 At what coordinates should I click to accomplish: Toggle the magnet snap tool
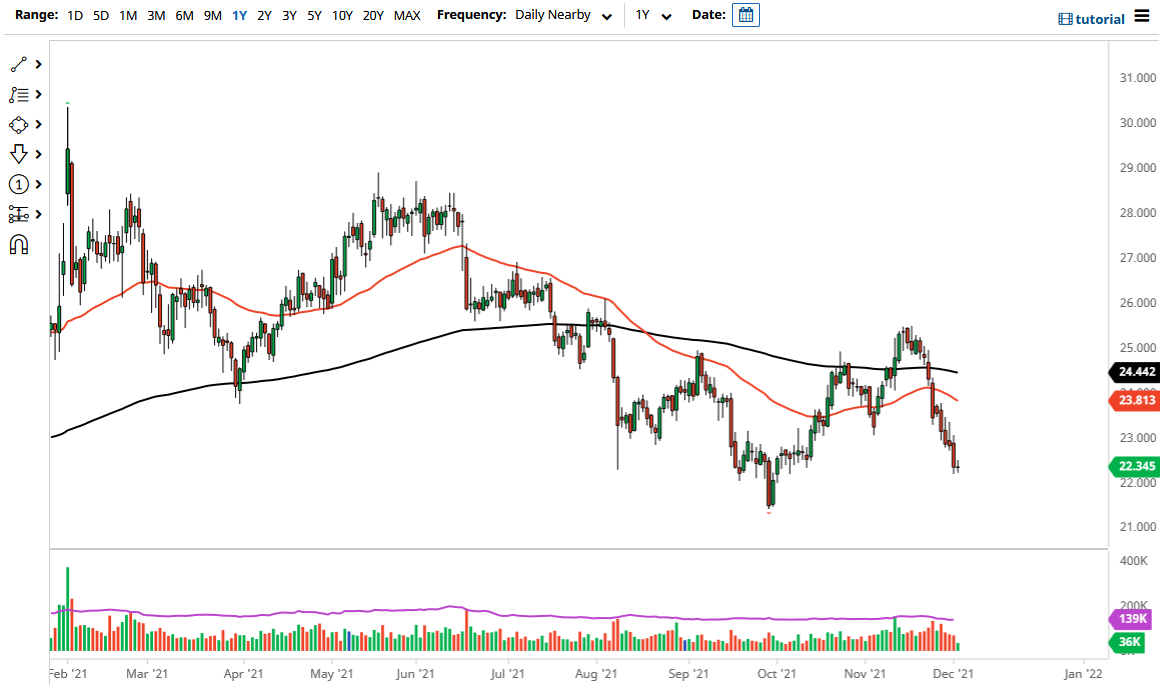click(19, 244)
